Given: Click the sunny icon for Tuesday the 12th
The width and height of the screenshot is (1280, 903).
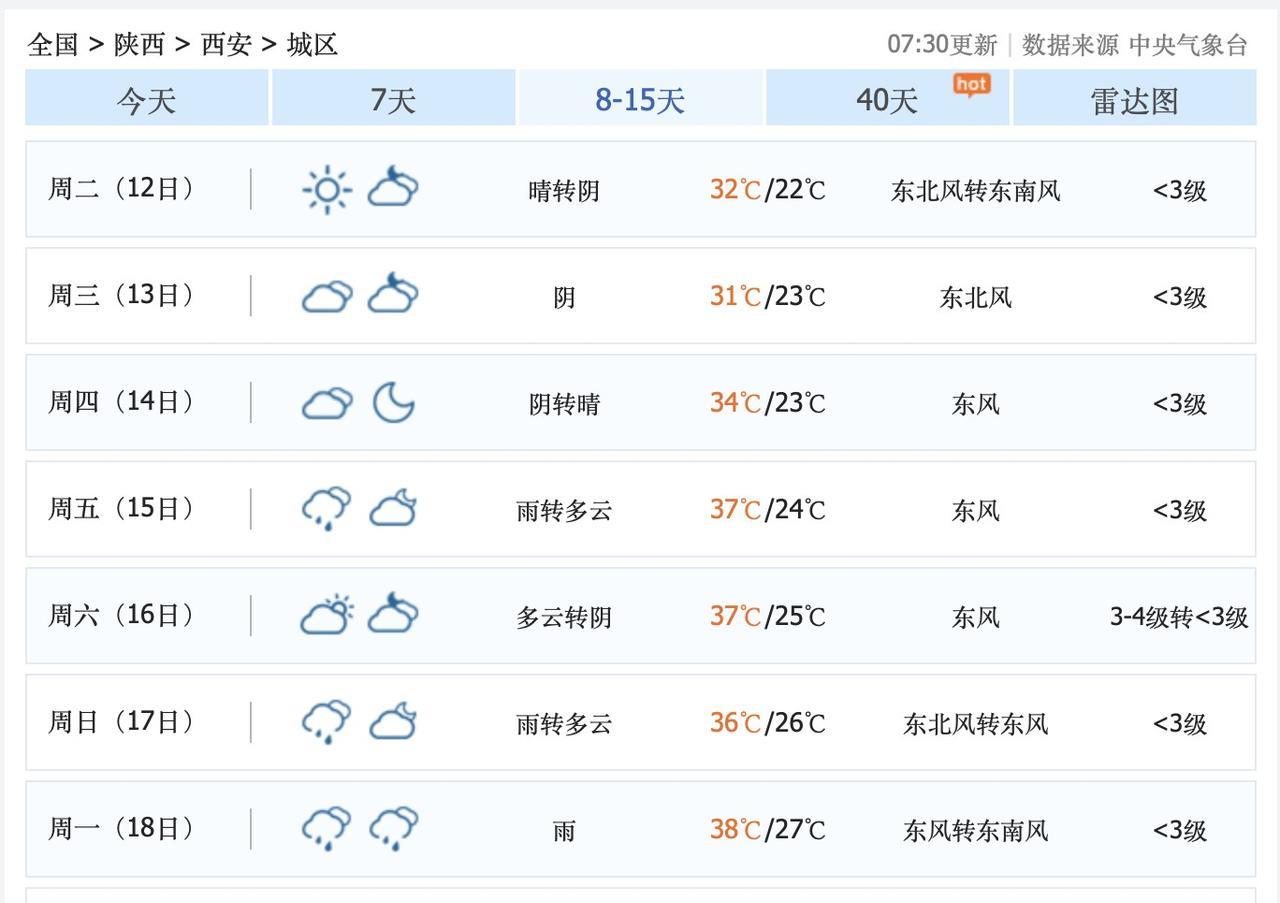Looking at the screenshot, I should tap(327, 189).
